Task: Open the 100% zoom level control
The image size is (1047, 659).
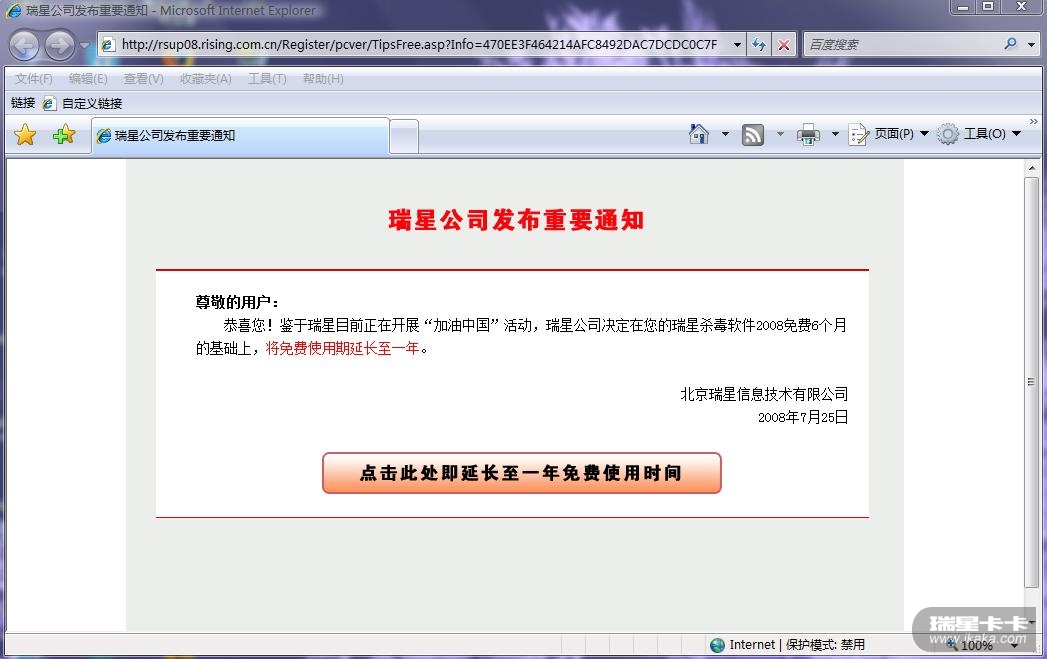Action: 983,646
